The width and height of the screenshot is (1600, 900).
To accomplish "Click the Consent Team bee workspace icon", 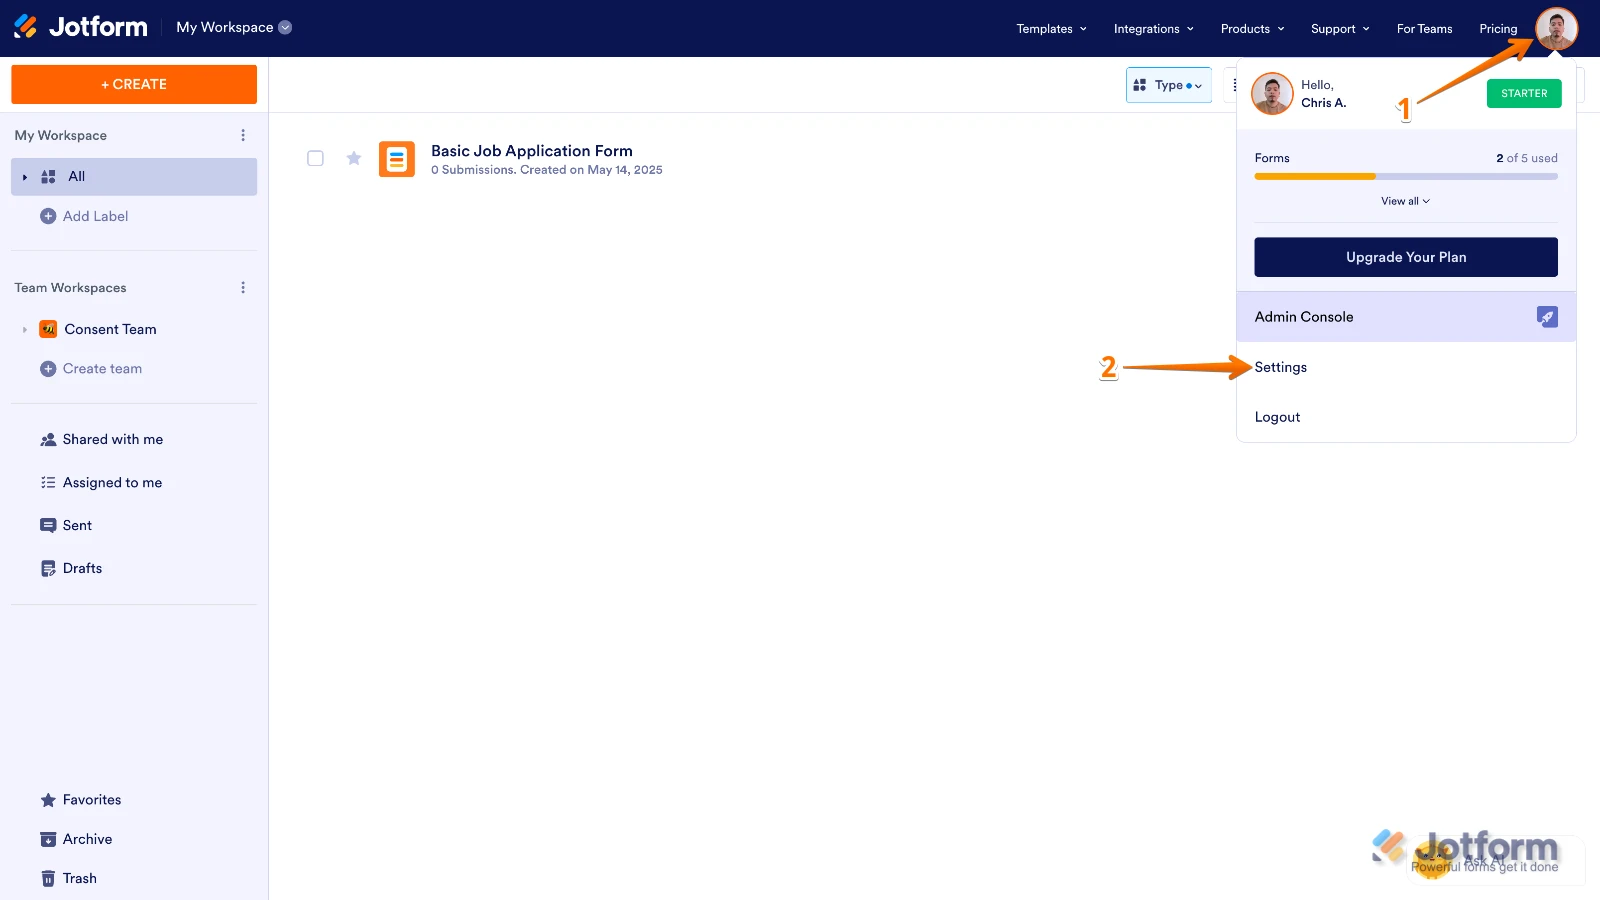I will click(x=47, y=328).
